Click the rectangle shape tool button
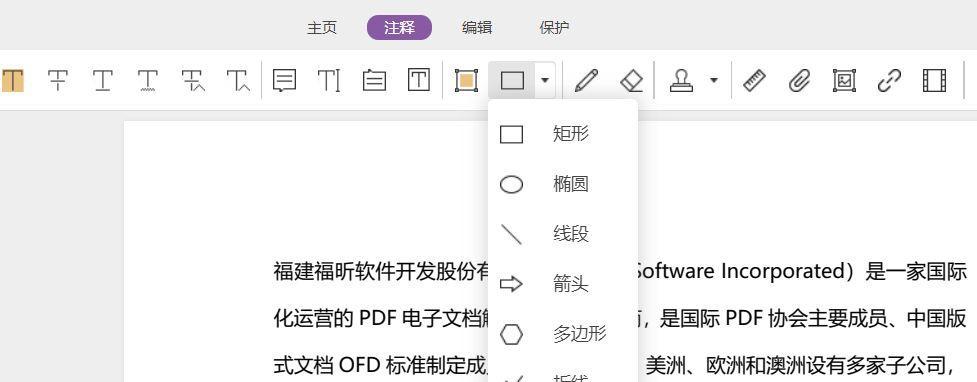This screenshot has width=977, height=382. tap(512, 80)
